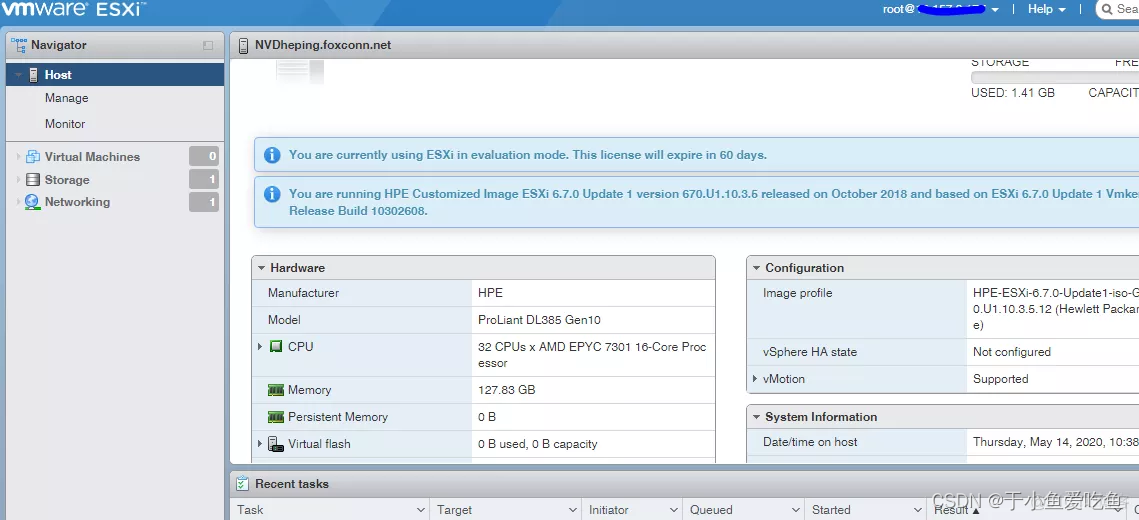Select Host in the Navigator
This screenshot has width=1139, height=520.
tap(115, 75)
